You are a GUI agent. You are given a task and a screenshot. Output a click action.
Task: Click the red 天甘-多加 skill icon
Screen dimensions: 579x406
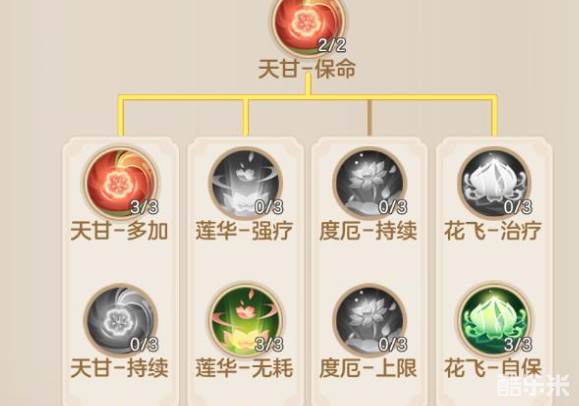click(x=121, y=182)
